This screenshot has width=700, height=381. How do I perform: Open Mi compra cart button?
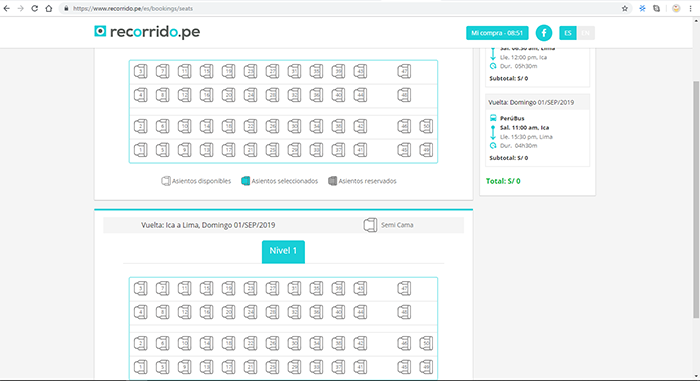pyautogui.click(x=497, y=33)
